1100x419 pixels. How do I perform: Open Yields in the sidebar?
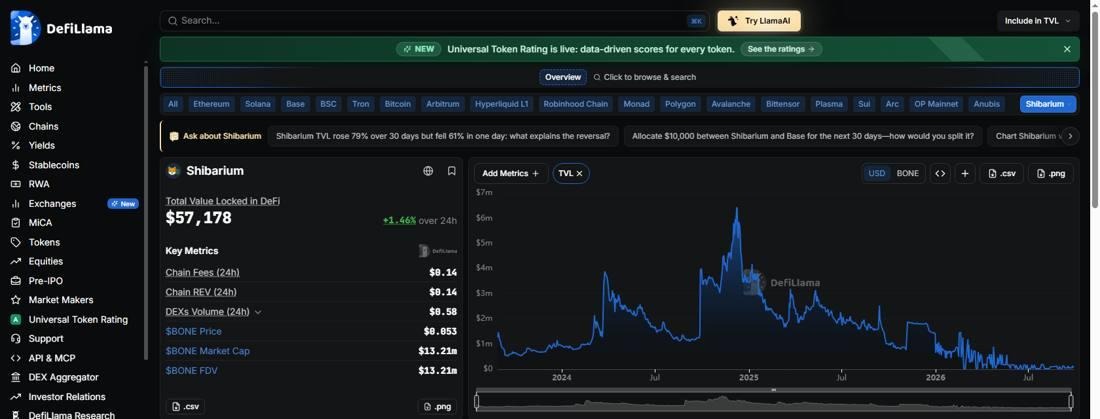coord(41,145)
